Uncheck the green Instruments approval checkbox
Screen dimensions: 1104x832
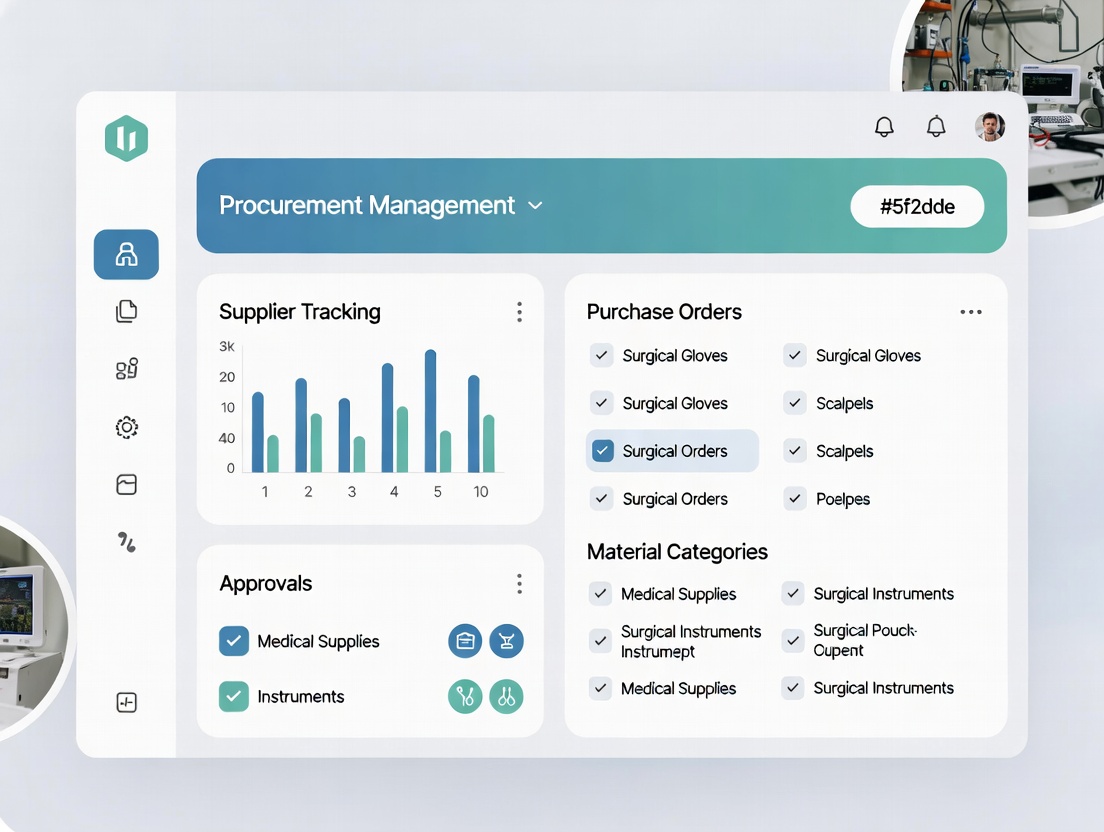coord(234,697)
